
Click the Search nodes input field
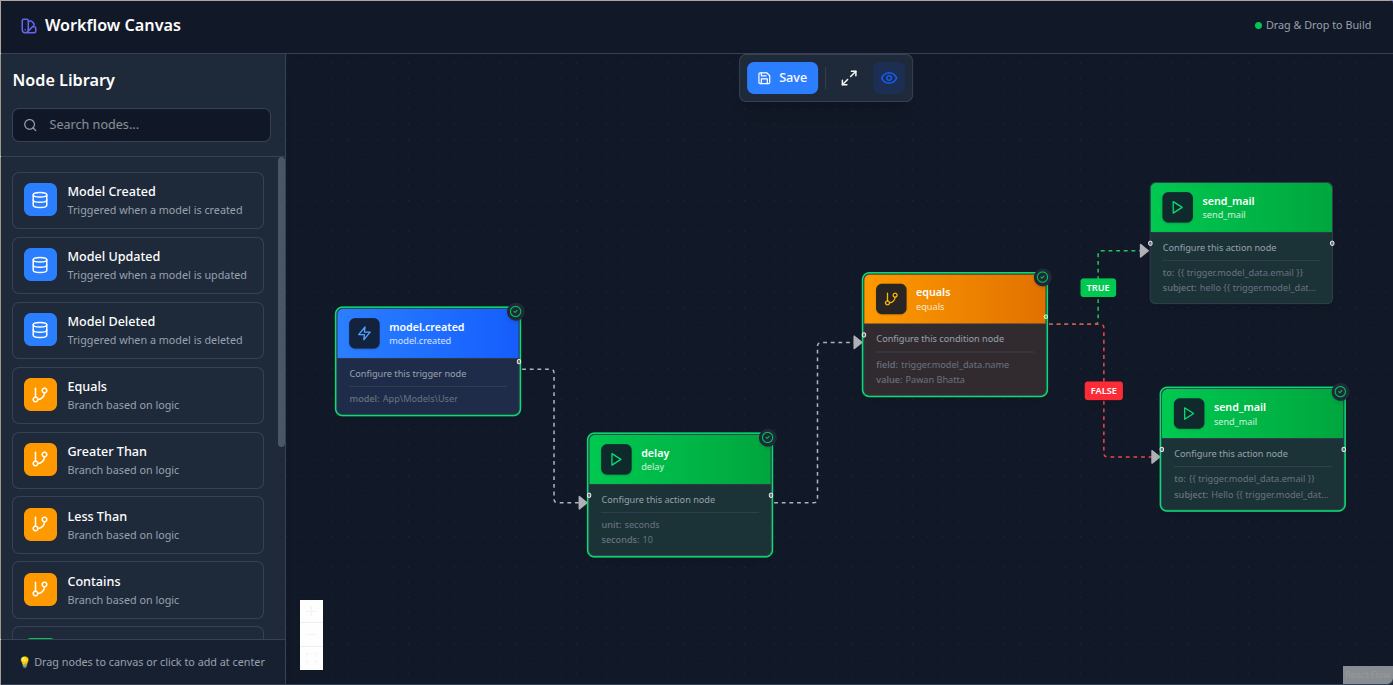(x=140, y=124)
